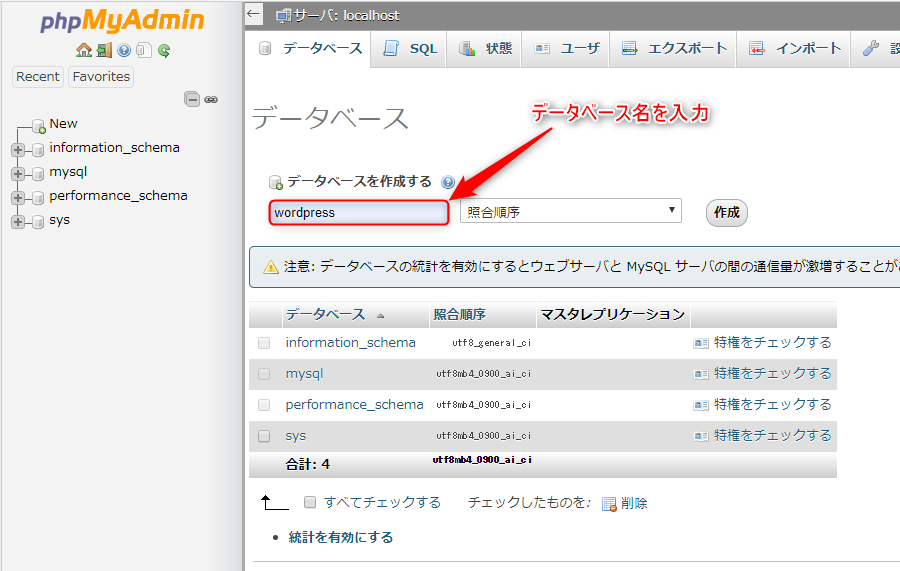Viewport: 900px width, 571px height.
Task: Tick the sys database checkbox
Action: point(264,436)
